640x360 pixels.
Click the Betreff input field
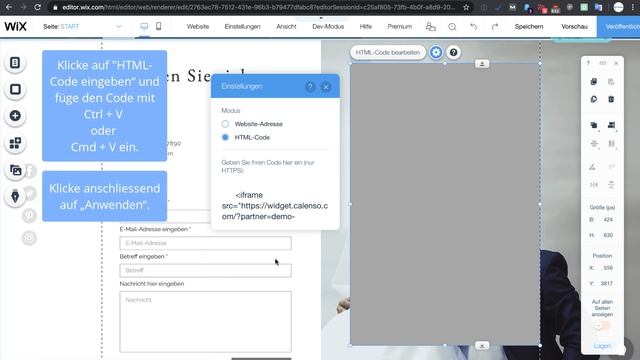205,271
